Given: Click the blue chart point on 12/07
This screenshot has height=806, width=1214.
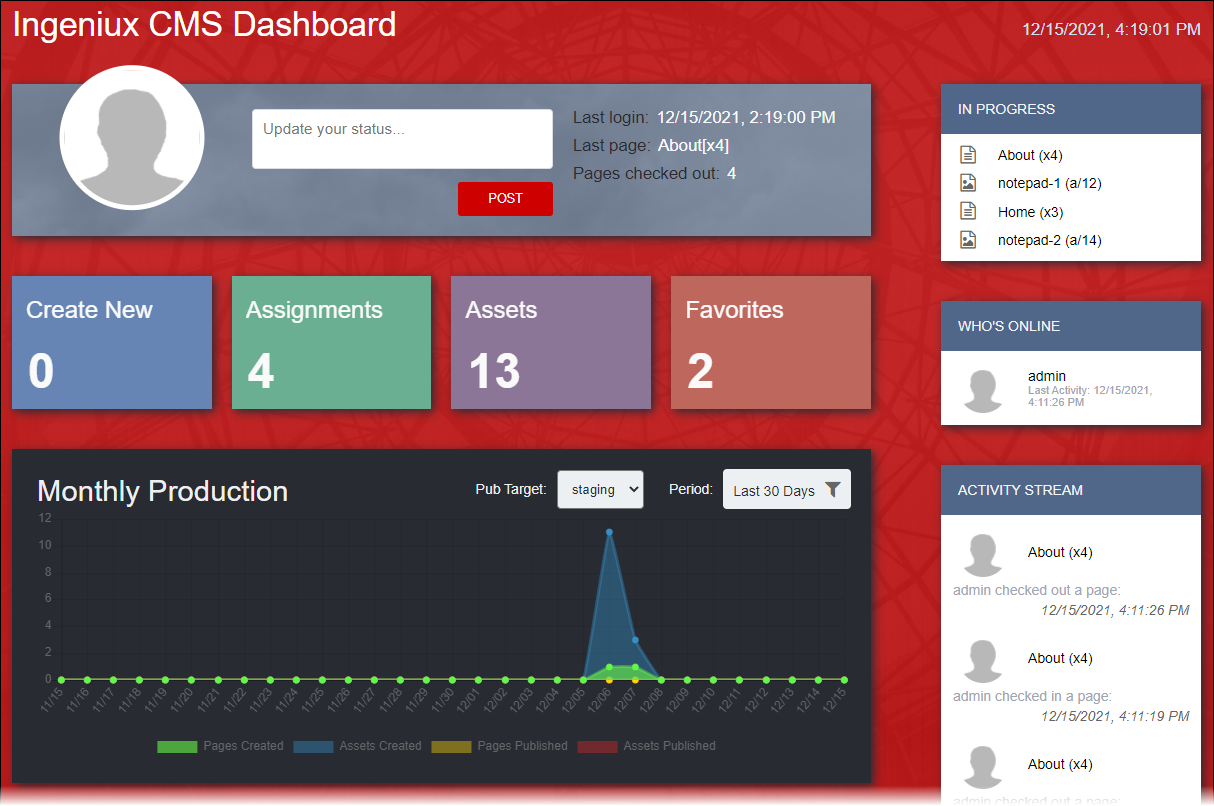Looking at the screenshot, I should [635, 640].
